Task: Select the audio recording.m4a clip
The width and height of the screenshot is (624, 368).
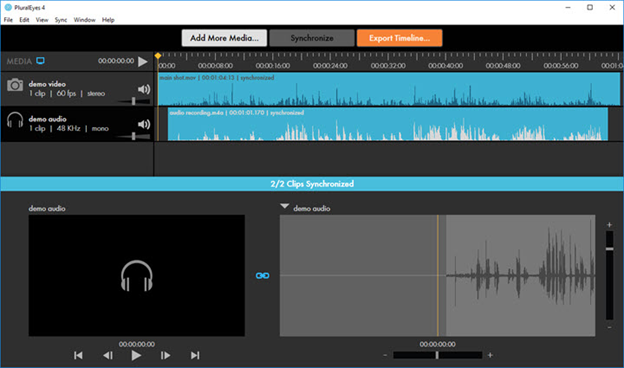Action: click(x=388, y=124)
